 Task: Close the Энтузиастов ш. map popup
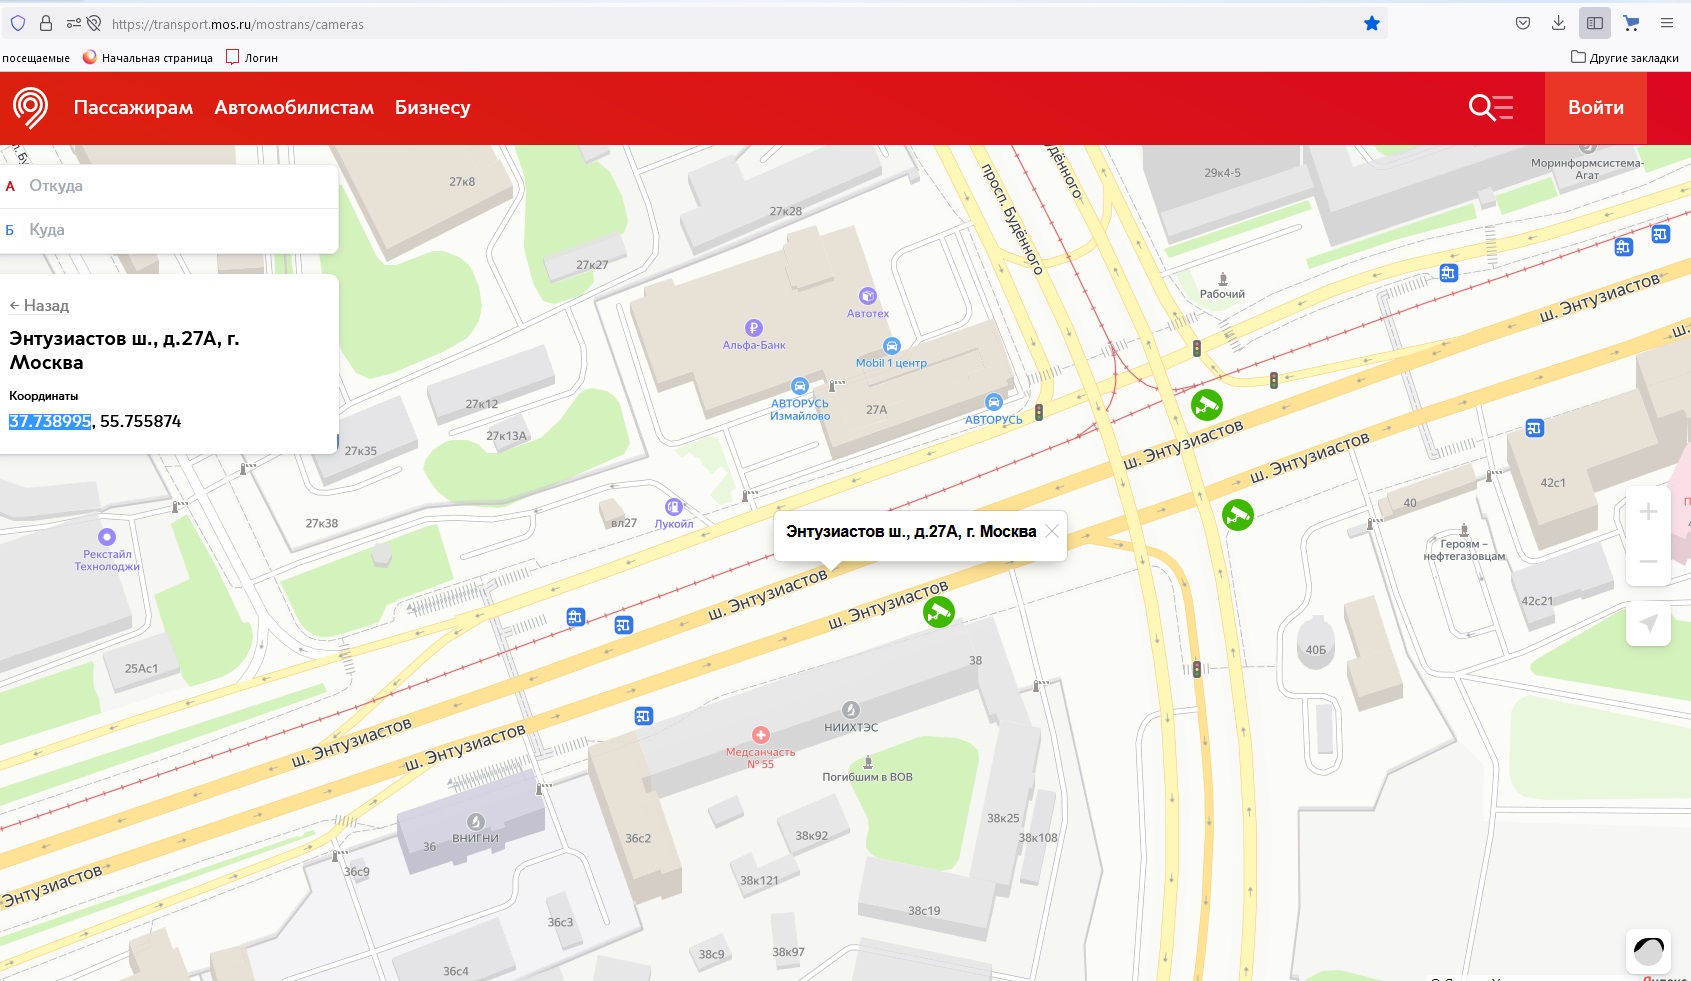(1052, 531)
